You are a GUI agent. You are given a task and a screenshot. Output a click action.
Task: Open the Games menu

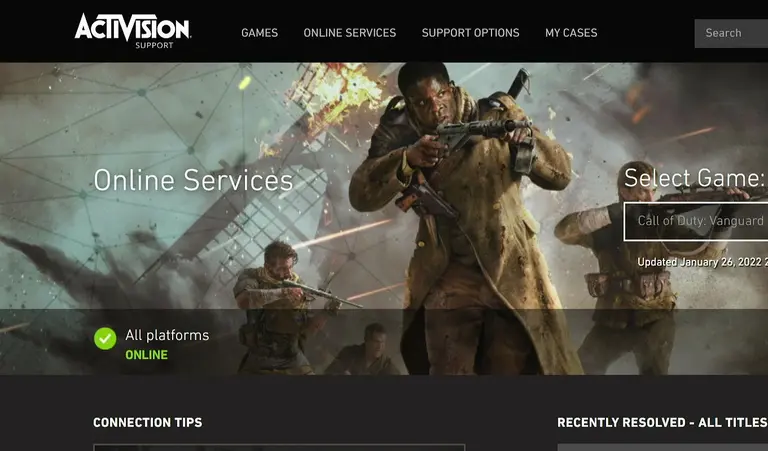[259, 33]
